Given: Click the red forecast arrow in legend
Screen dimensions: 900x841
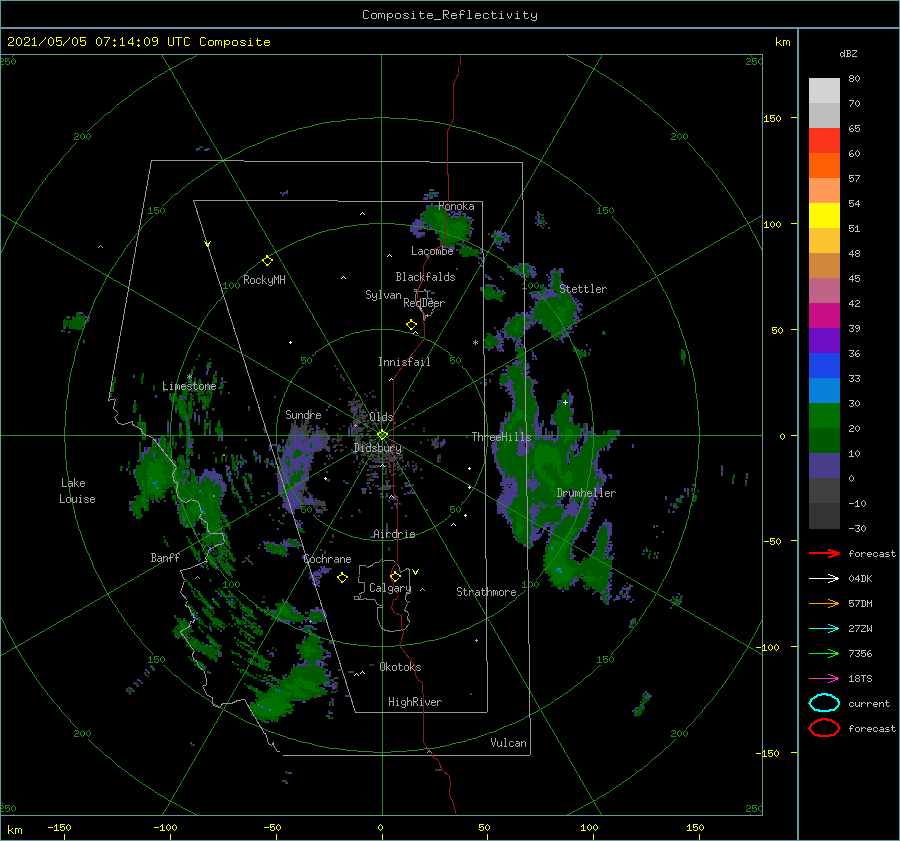Looking at the screenshot, I should pos(824,553).
